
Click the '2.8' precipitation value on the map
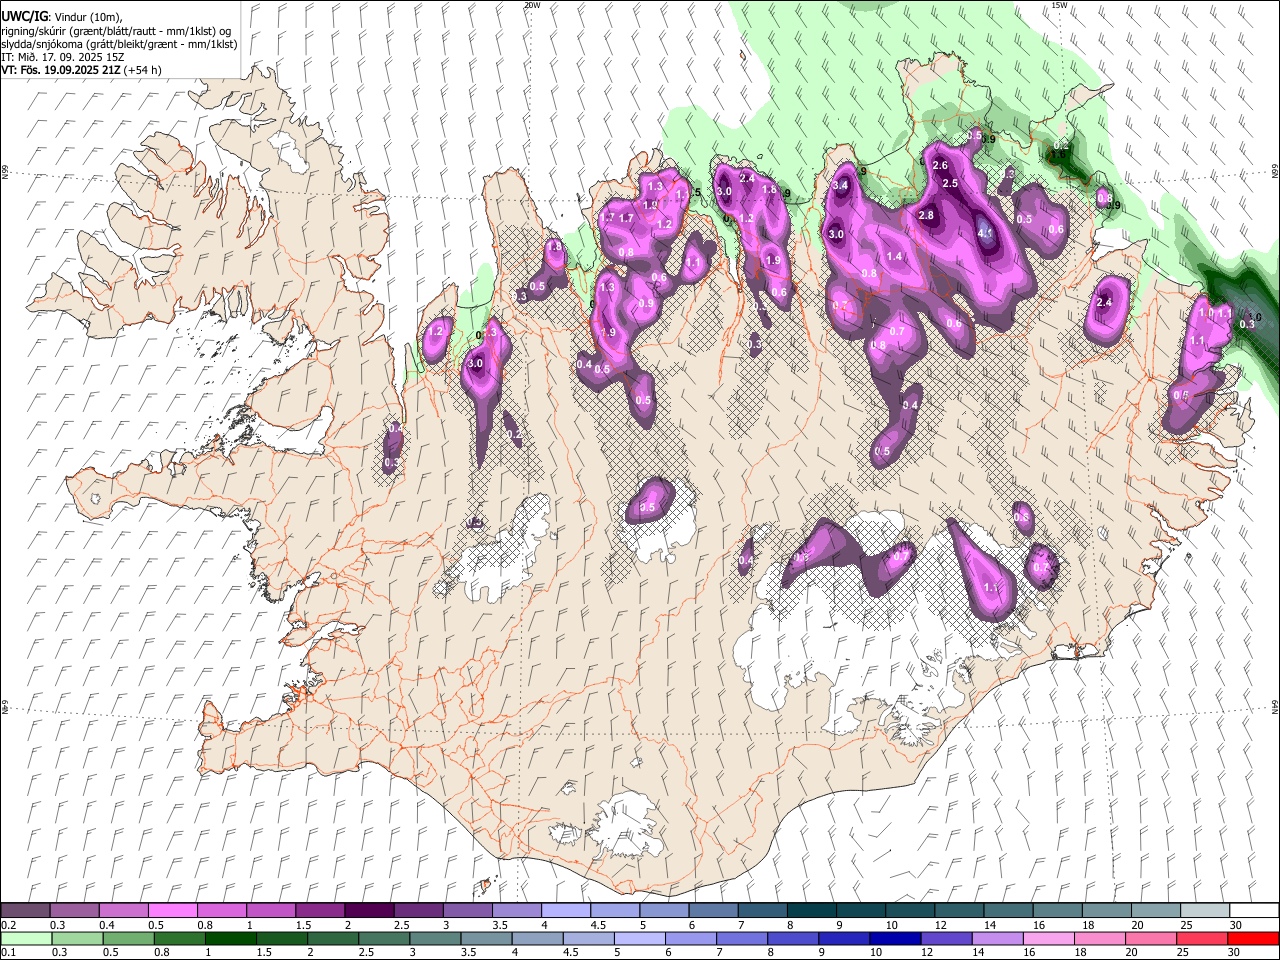(926, 215)
